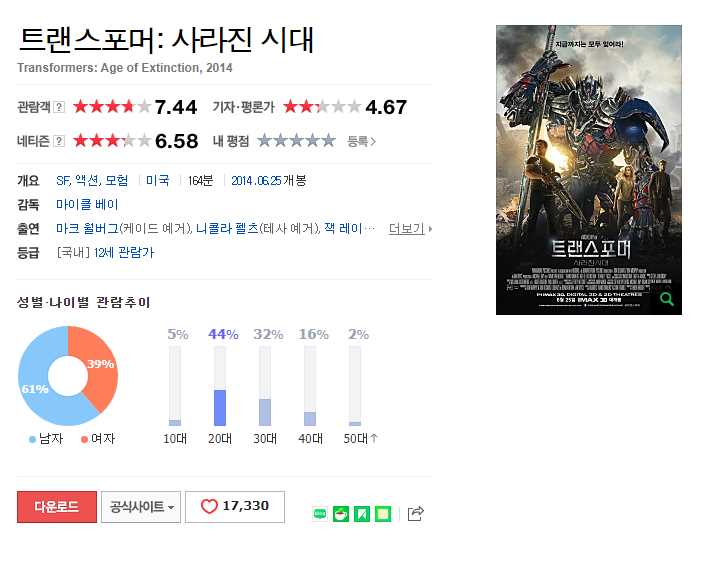Open the Transformers movie poster thumbnail

(x=589, y=170)
